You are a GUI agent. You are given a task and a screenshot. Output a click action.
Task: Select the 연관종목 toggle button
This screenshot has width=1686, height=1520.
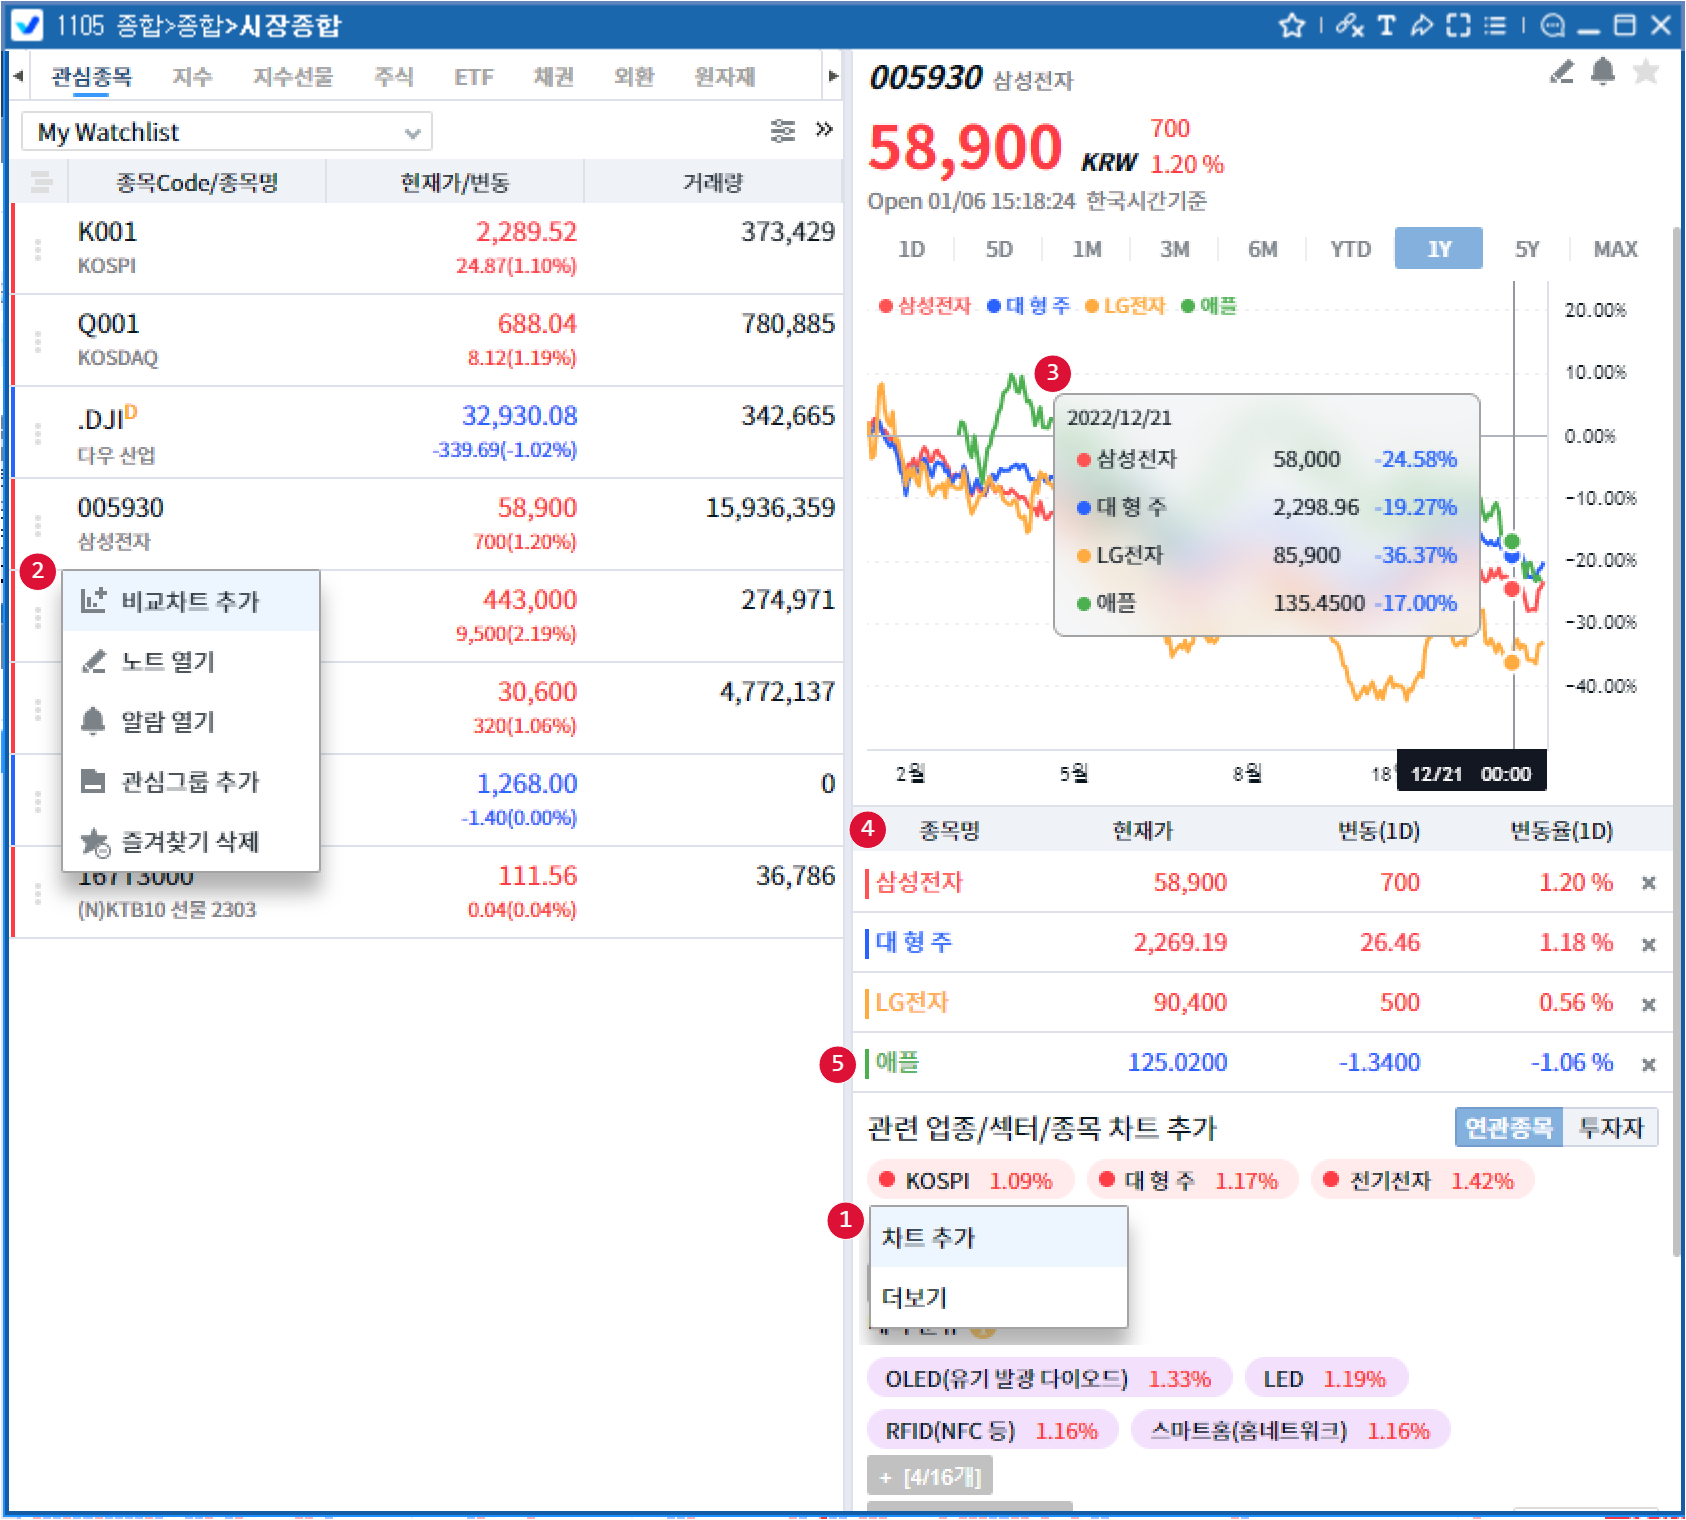[1508, 1128]
